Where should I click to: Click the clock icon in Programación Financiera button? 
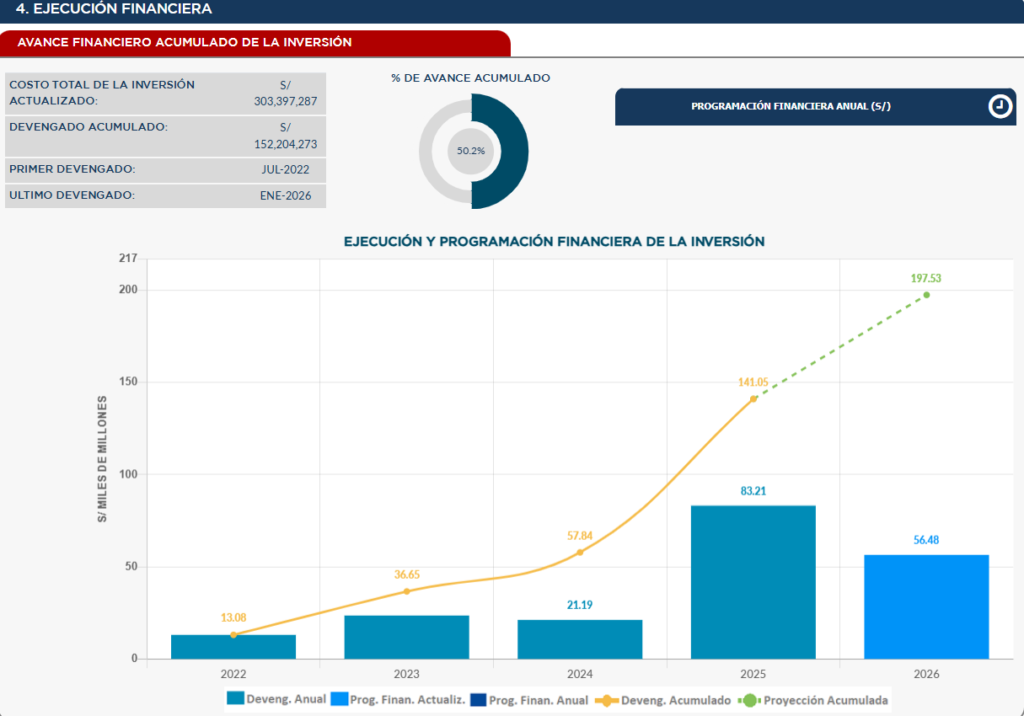pyautogui.click(x=1000, y=107)
